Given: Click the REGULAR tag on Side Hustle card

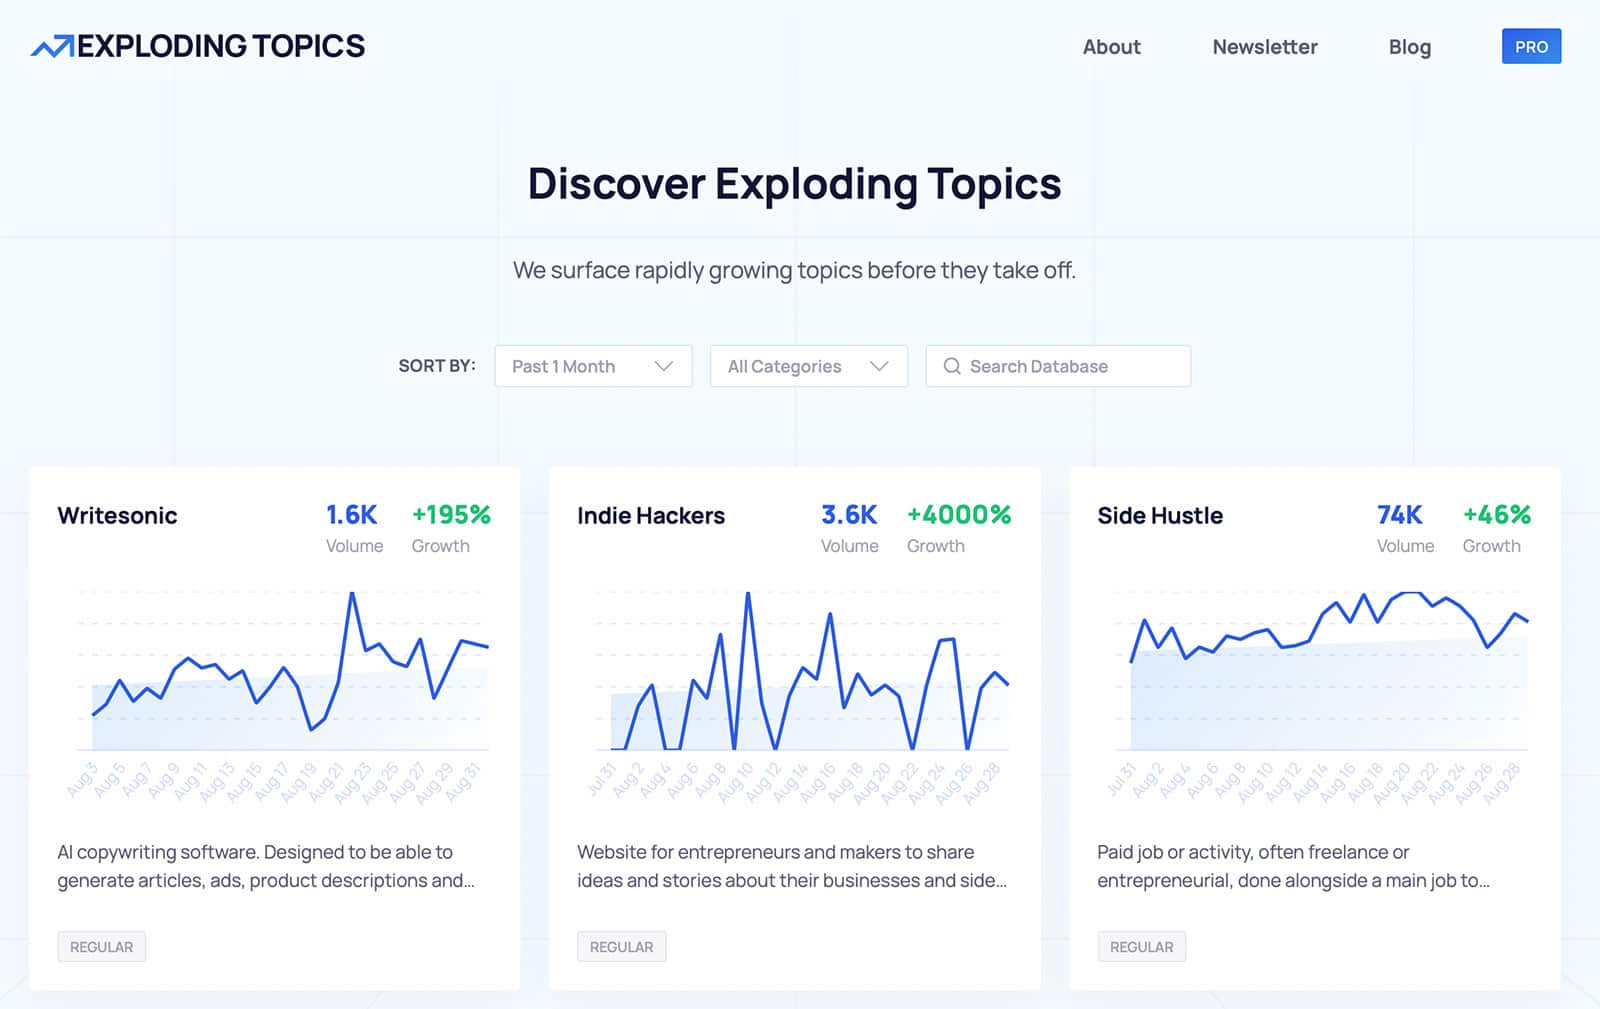Looking at the screenshot, I should point(1141,947).
